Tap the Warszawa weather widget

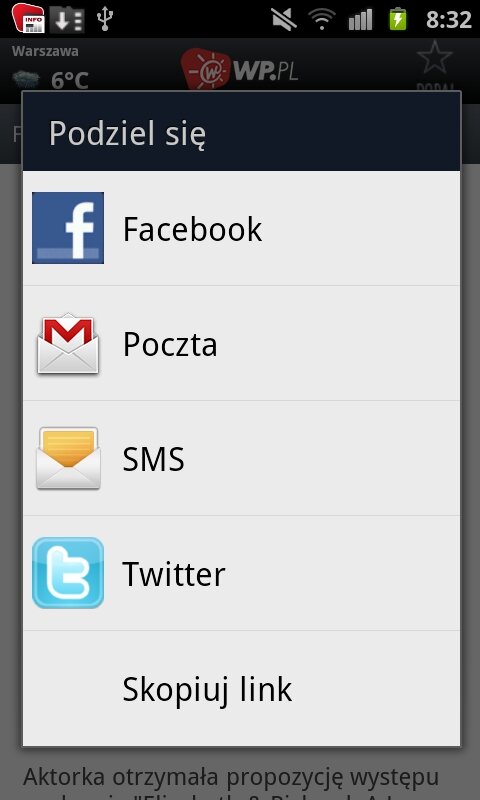50,67
